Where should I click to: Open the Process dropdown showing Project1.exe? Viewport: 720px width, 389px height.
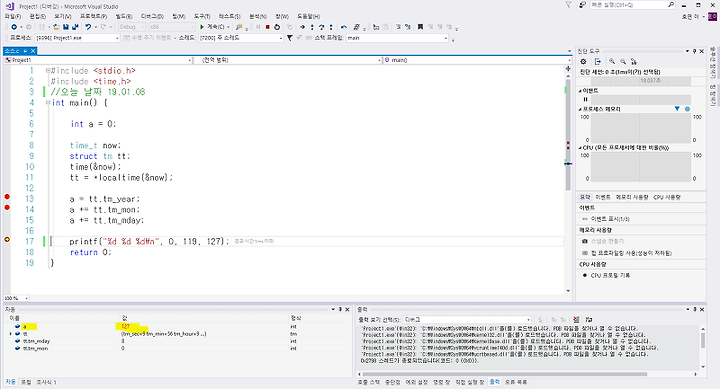click(x=78, y=38)
